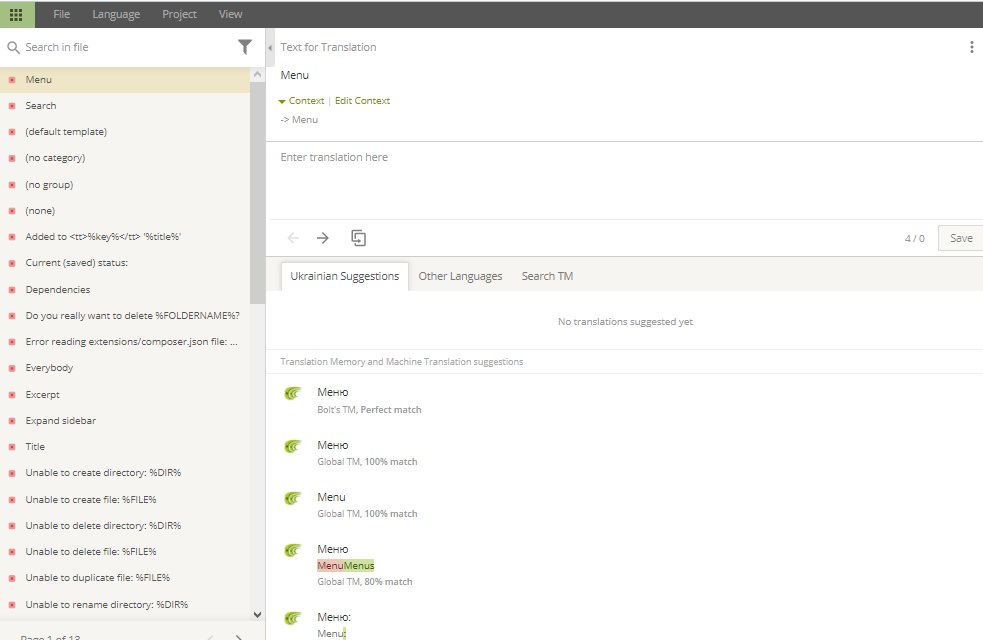The width and height of the screenshot is (983, 640).
Task: Click the search magnifier icon
Action: pos(14,47)
